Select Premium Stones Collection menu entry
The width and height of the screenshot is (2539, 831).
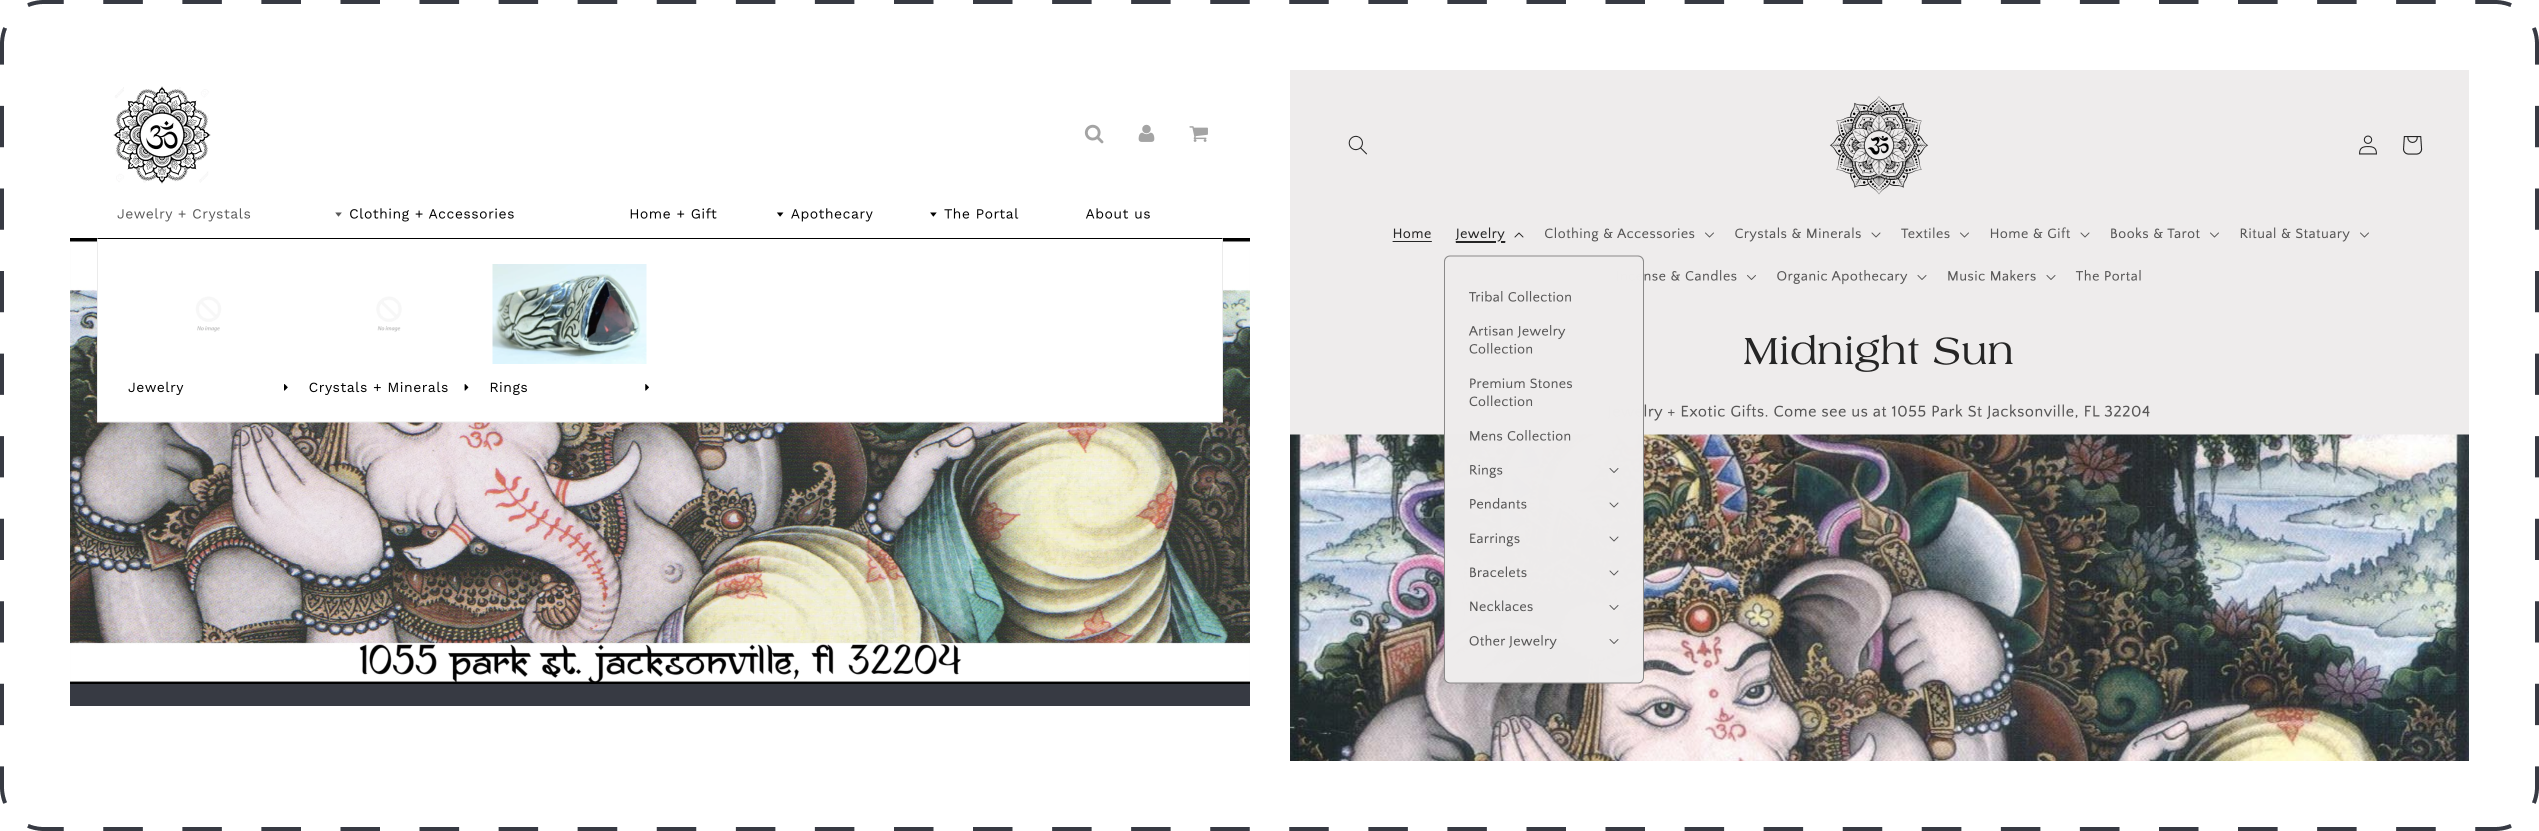[1520, 392]
